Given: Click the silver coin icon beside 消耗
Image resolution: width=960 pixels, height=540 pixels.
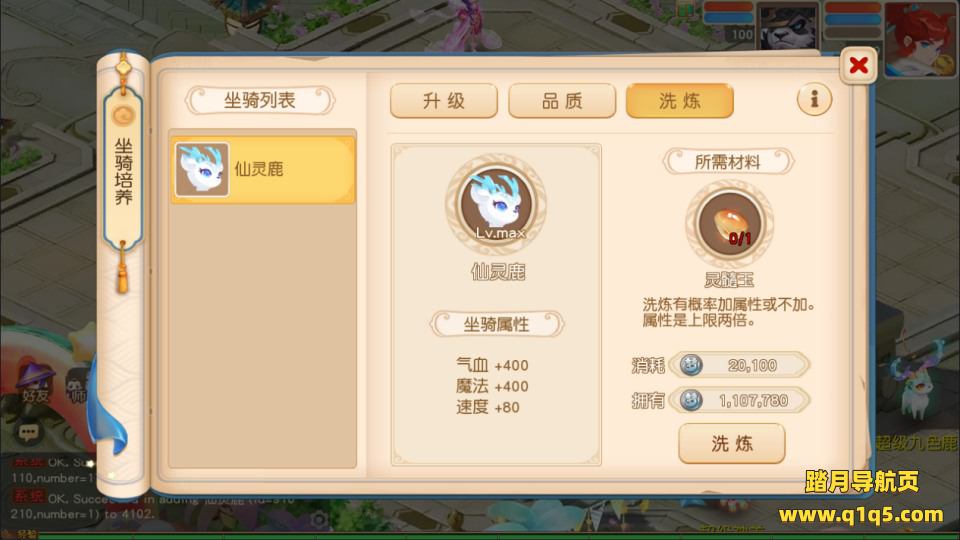Looking at the screenshot, I should point(691,366).
